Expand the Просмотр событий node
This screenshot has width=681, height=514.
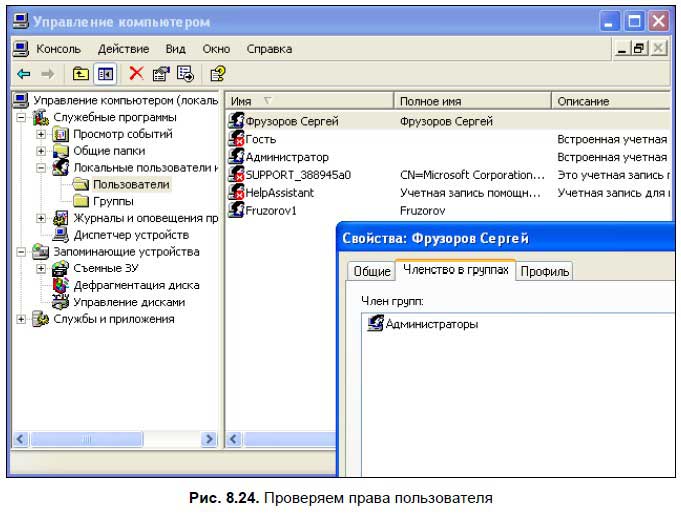tap(41, 135)
